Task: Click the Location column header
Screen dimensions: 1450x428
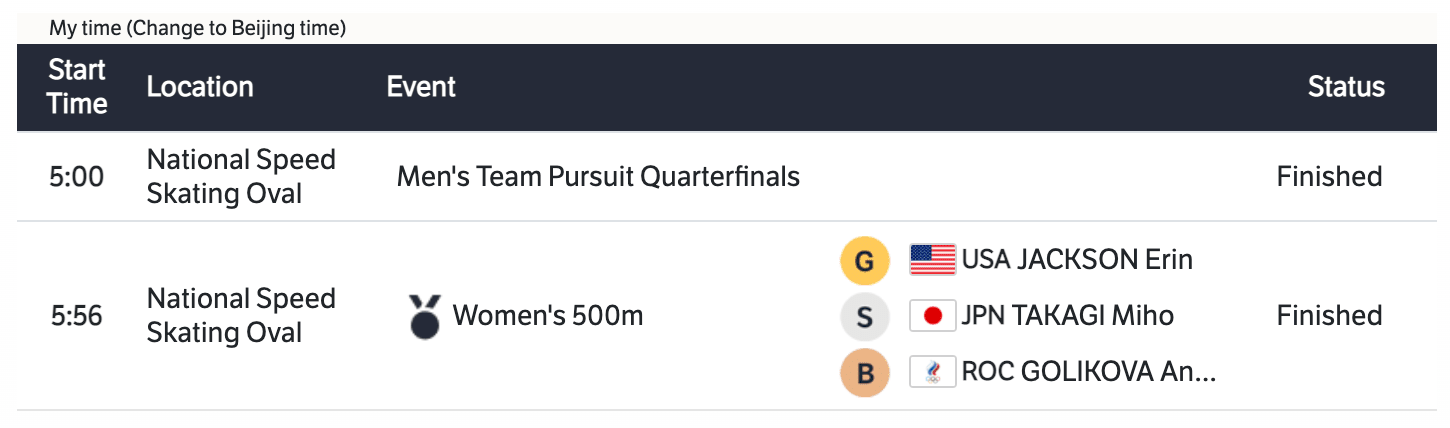Action: pyautogui.click(x=200, y=87)
